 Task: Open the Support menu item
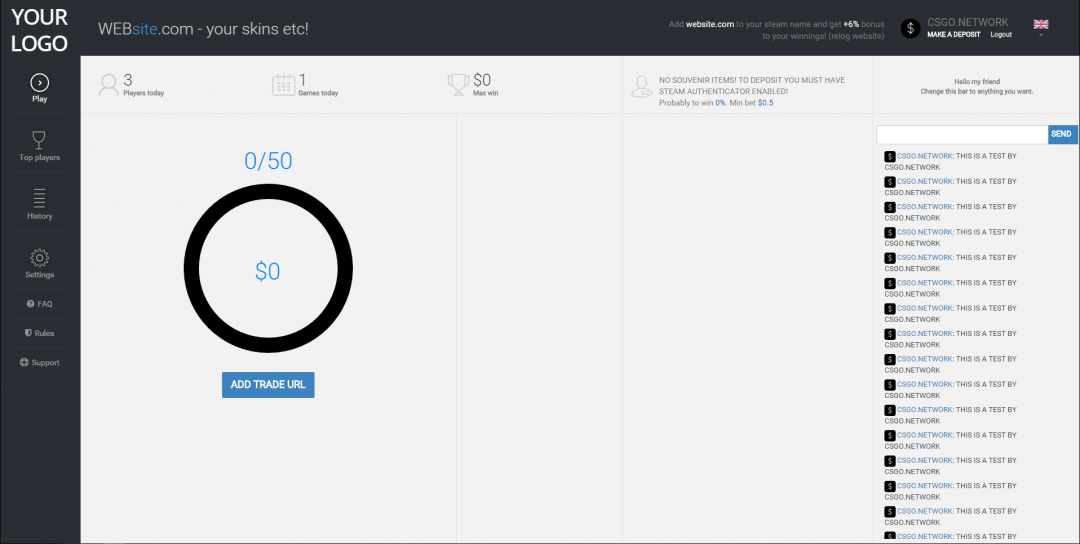point(40,363)
